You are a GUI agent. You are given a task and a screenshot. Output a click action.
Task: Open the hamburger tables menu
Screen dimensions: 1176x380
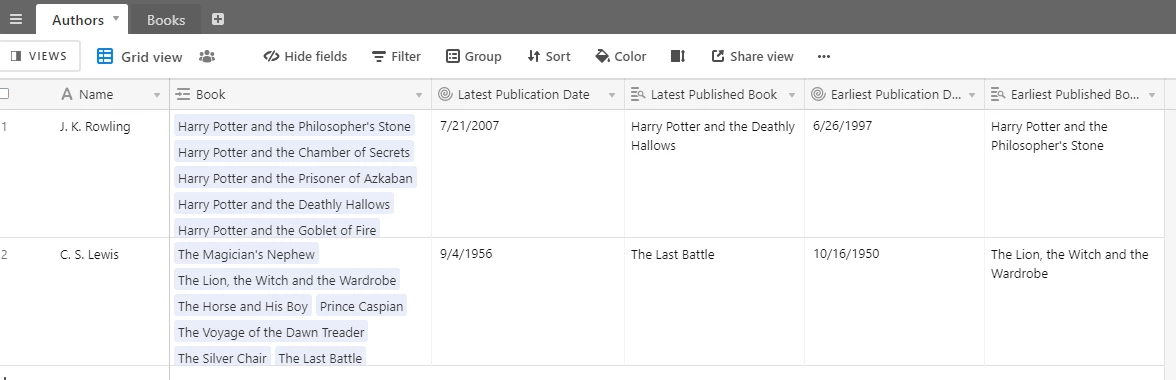pos(16,19)
